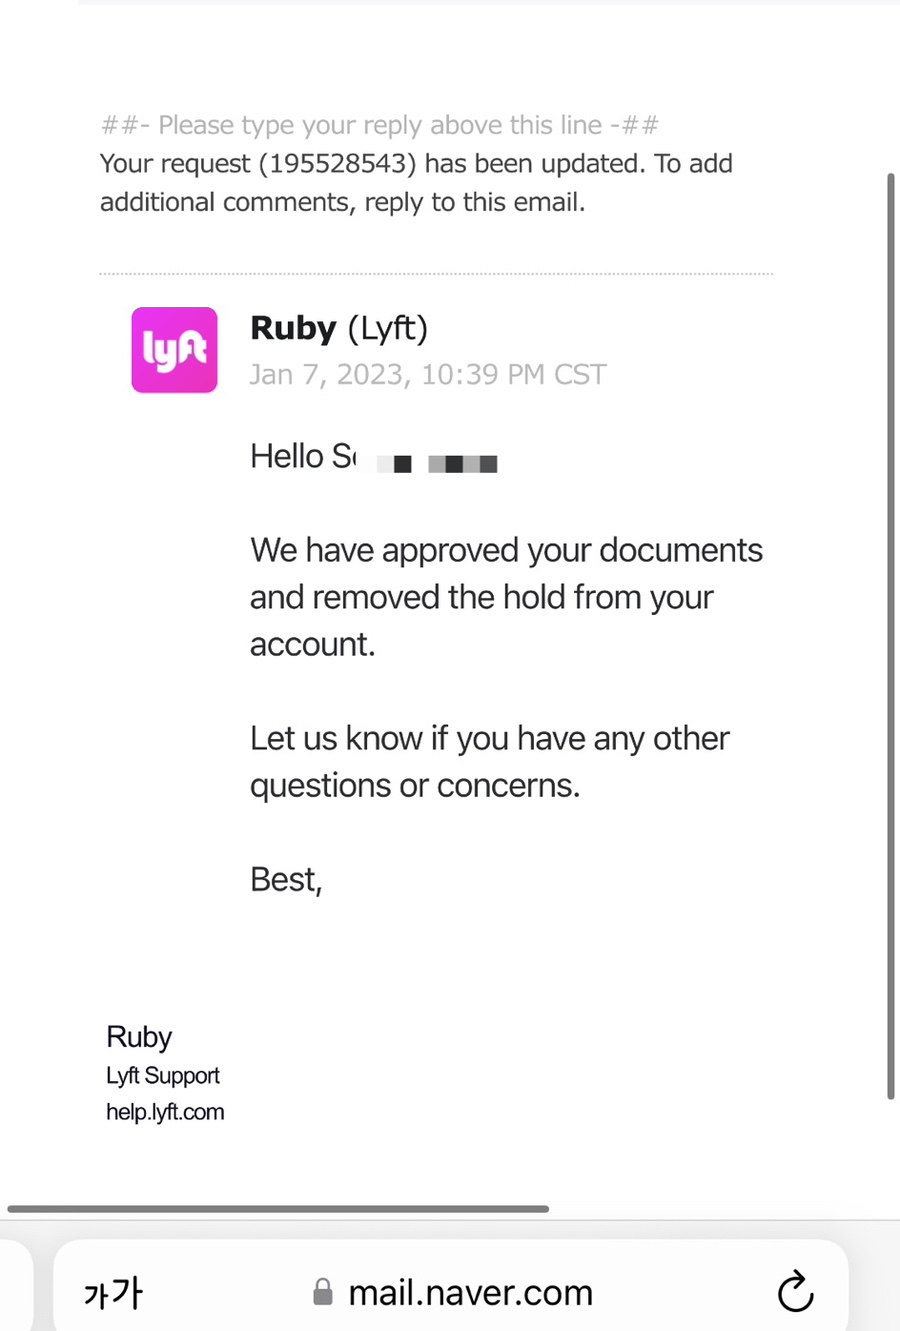Tap the Lyft Support signature line
The width and height of the screenshot is (900, 1331).
(163, 1075)
